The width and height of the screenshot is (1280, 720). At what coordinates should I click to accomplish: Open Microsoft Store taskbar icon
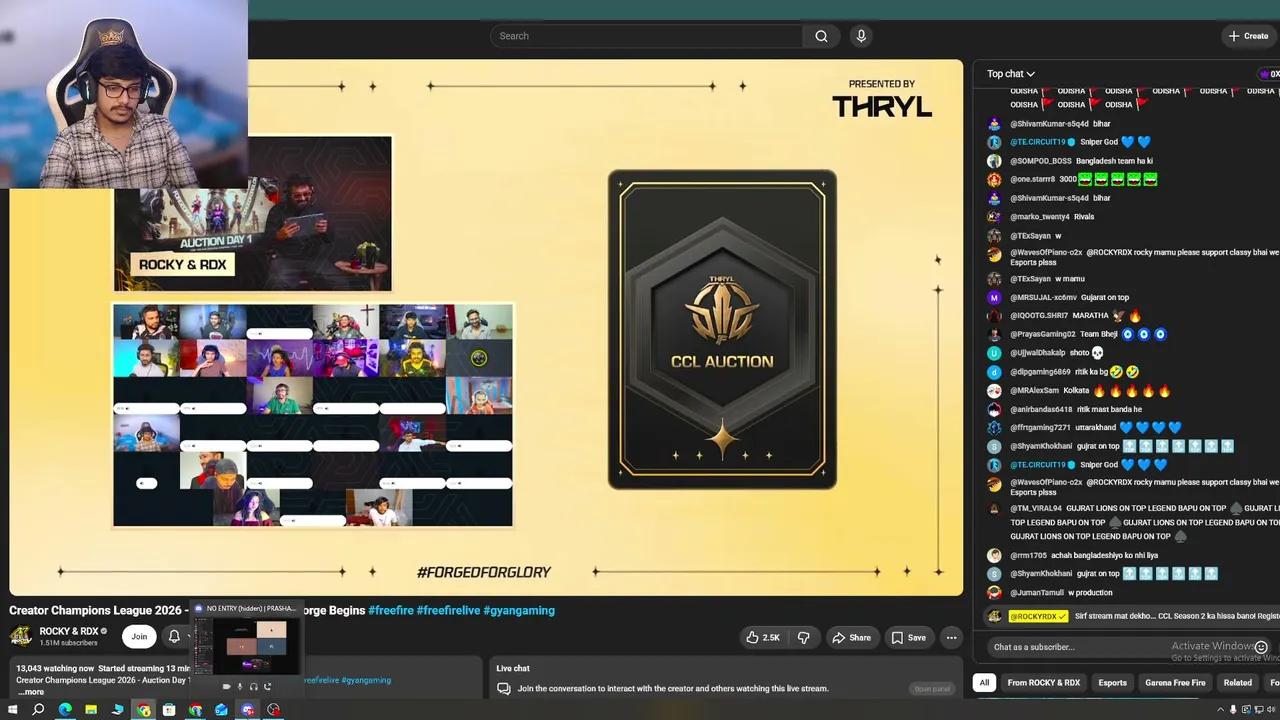[169, 710]
